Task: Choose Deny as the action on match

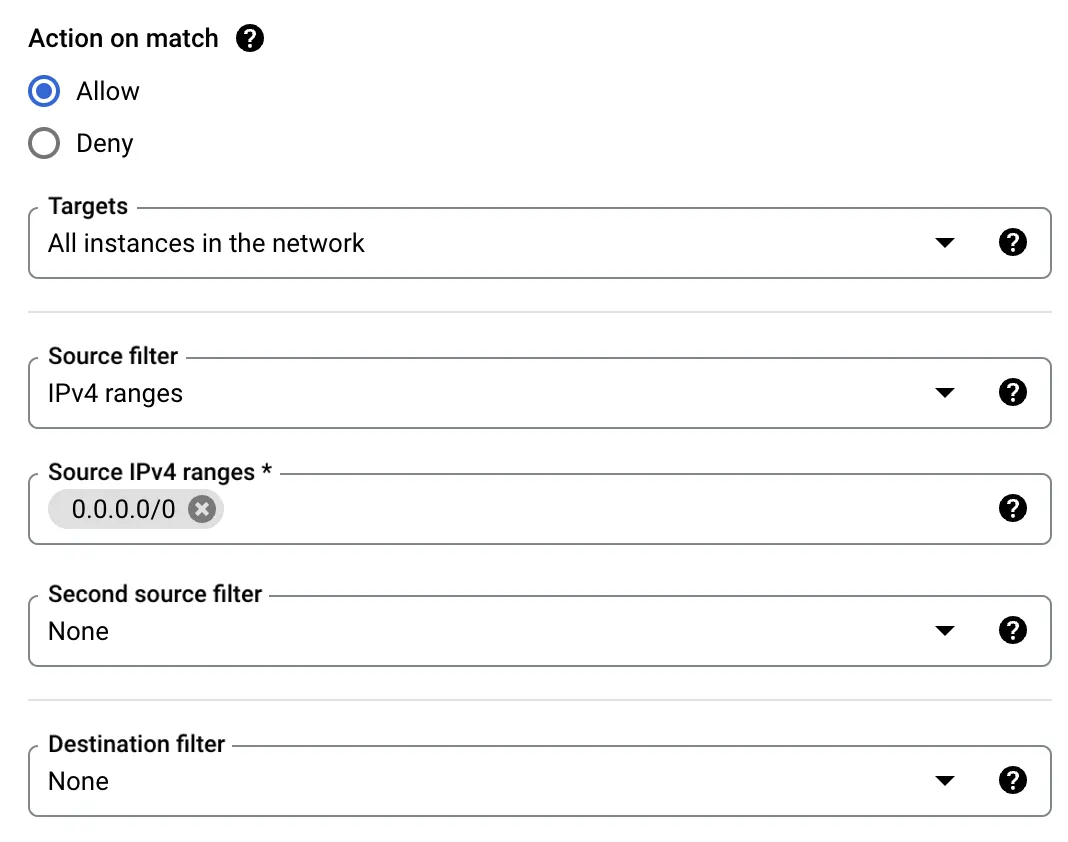Action: (44, 143)
